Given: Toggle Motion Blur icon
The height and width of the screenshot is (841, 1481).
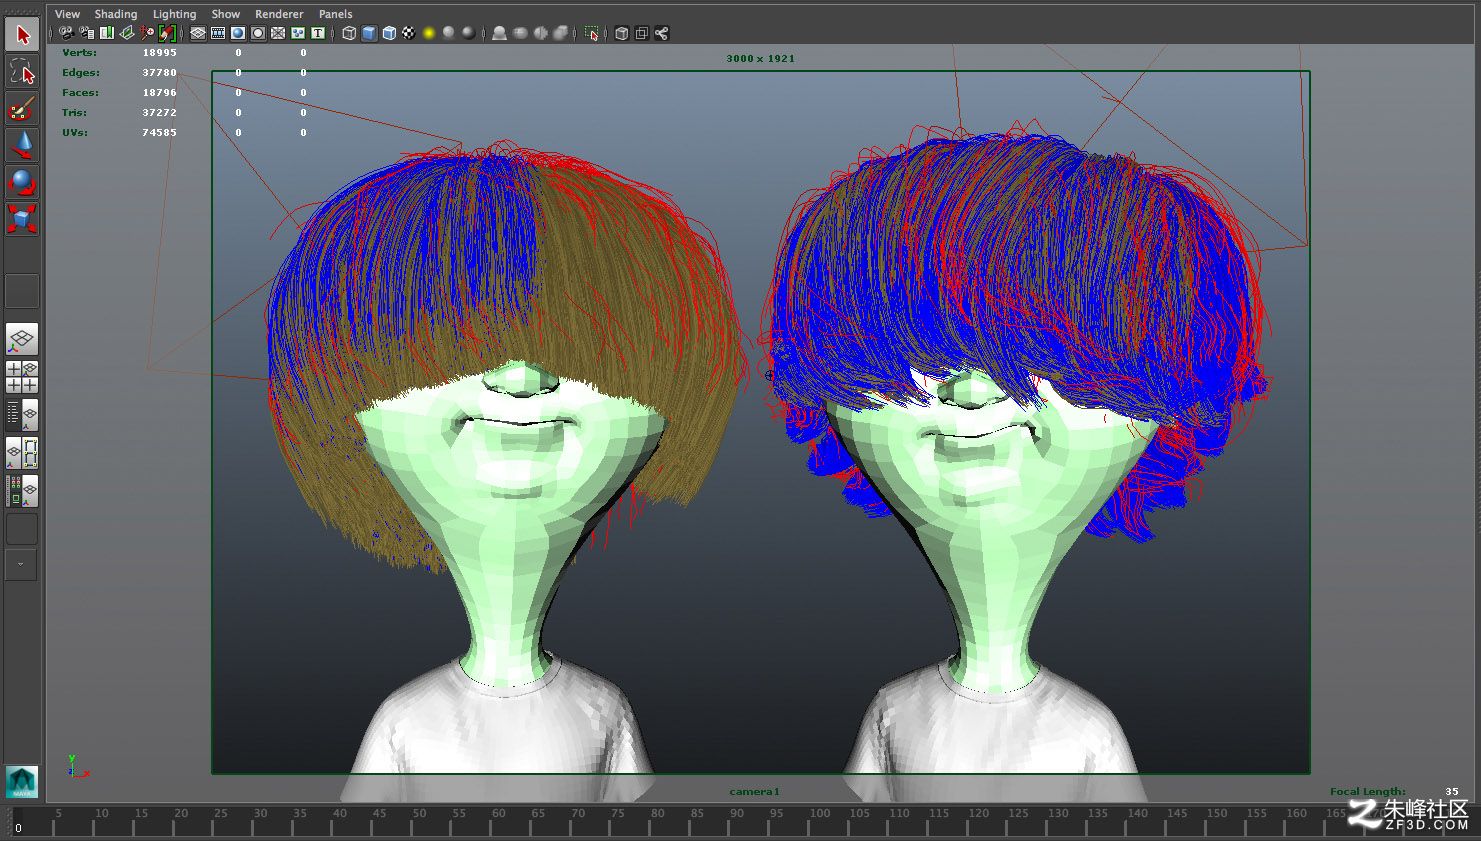Looking at the screenshot, I should (x=520, y=33).
